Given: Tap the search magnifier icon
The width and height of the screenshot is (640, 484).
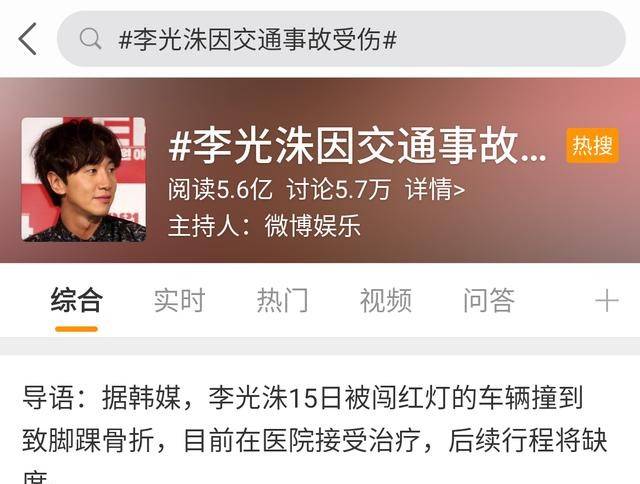Looking at the screenshot, I should click(x=90, y=39).
